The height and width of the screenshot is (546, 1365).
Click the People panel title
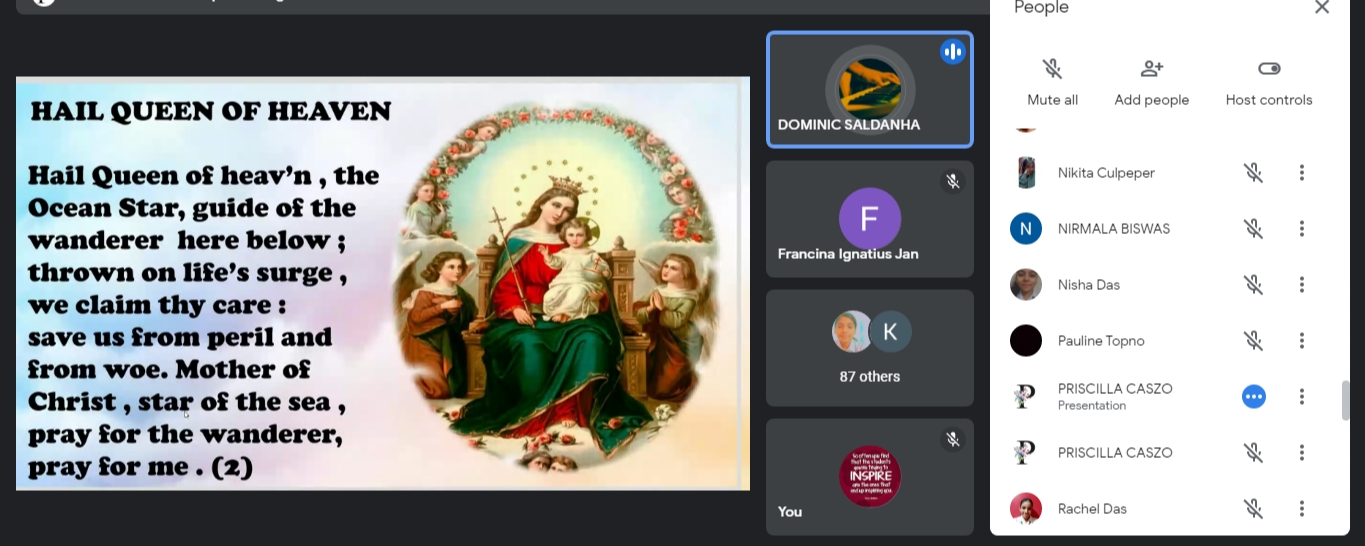click(1041, 8)
